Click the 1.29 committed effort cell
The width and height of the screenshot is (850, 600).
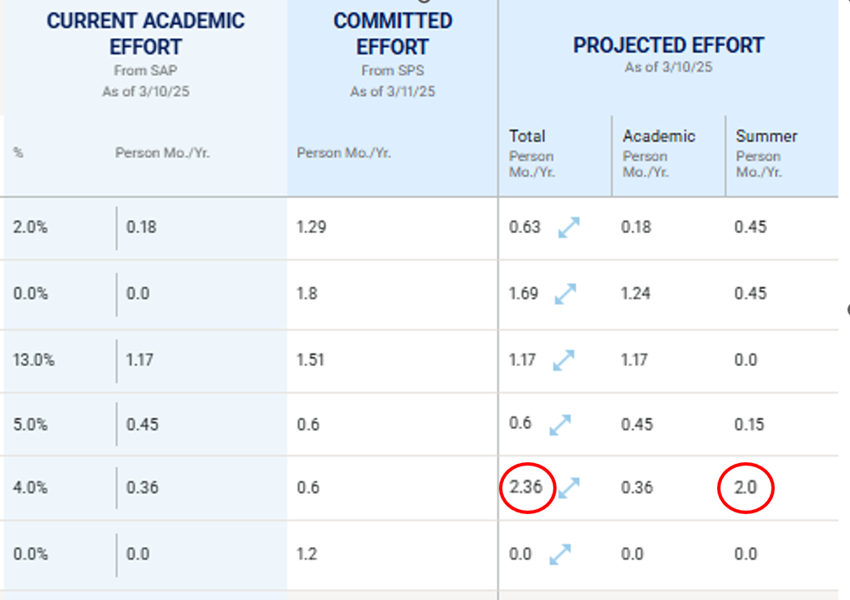point(311,227)
